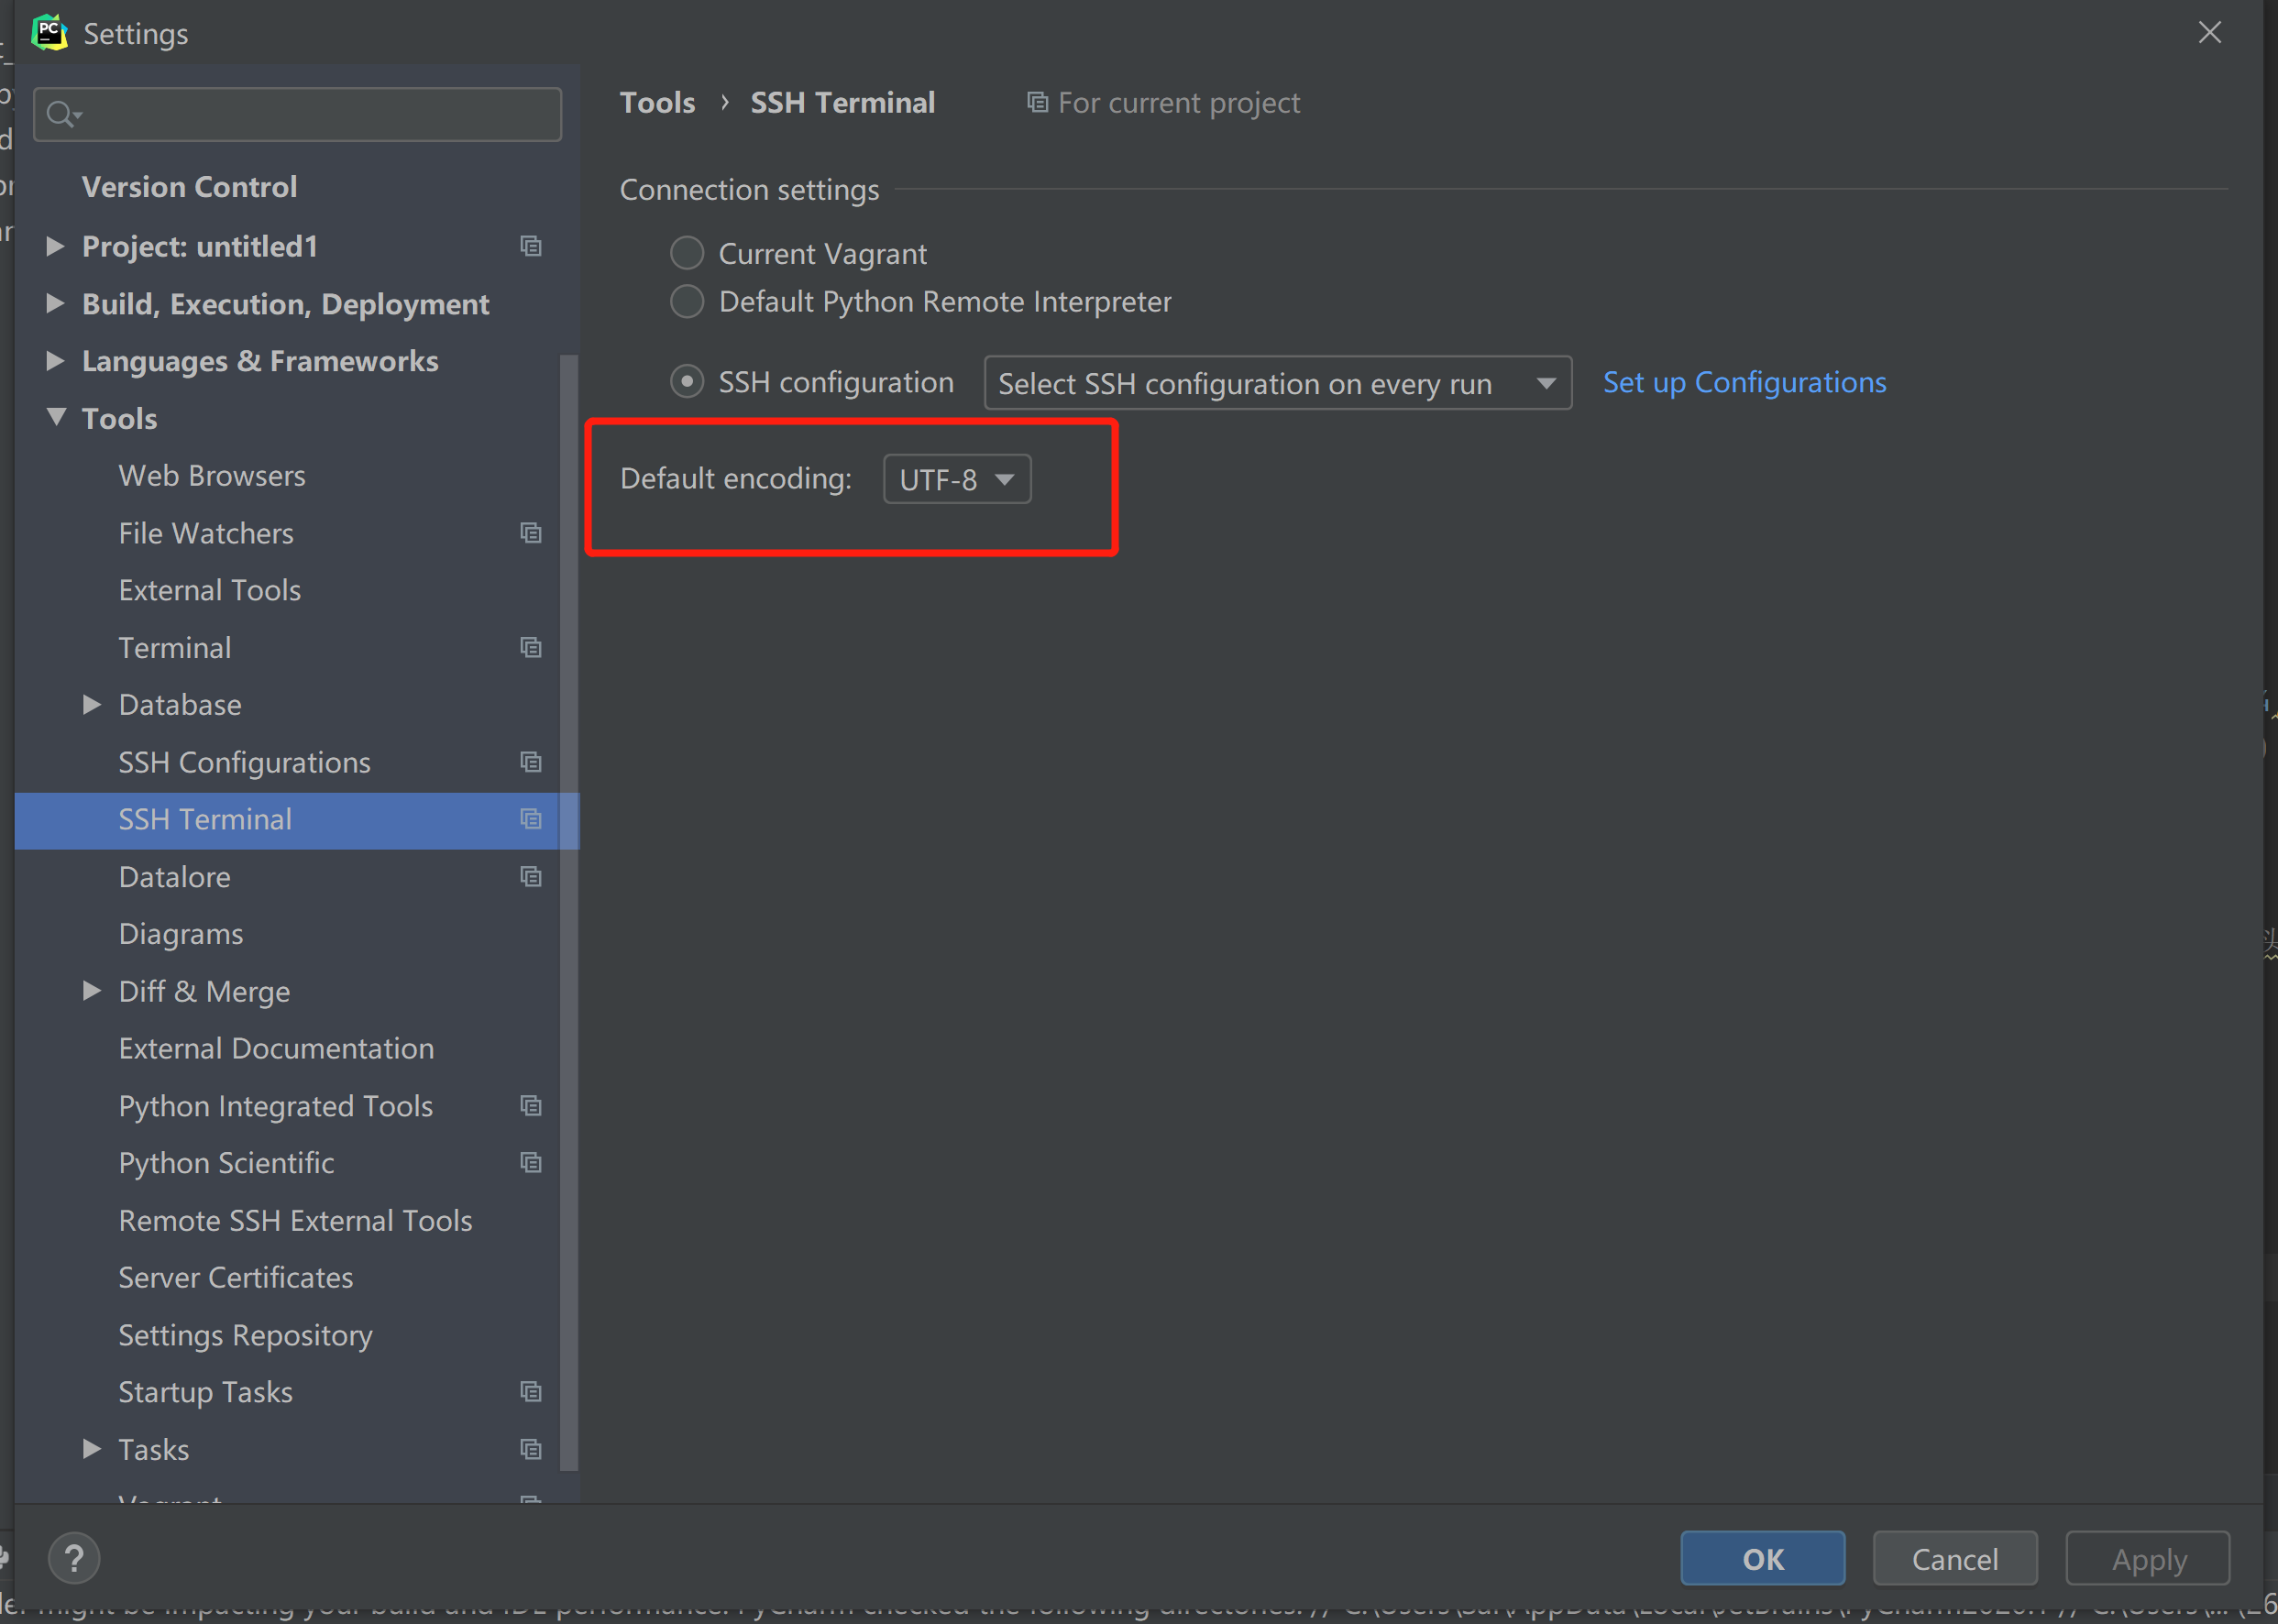Open External Tools settings page
2278x1624 pixels.
pos(210,590)
